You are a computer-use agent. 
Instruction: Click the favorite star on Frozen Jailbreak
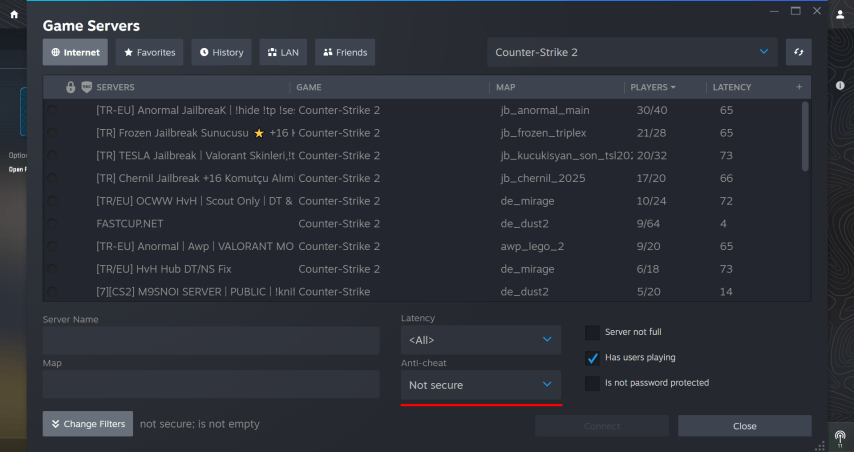259,133
